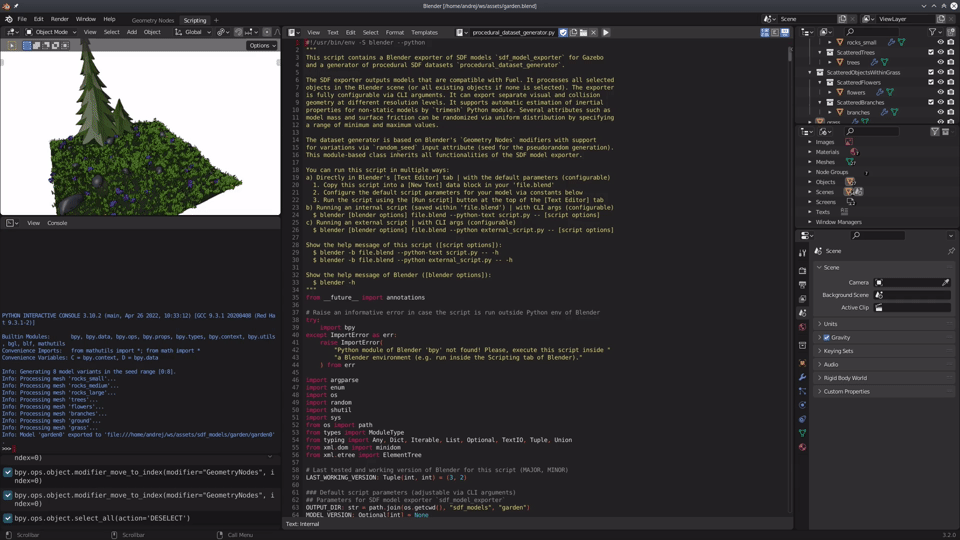Collapse the Scene panel
The width and height of the screenshot is (960, 540).
point(885,268)
